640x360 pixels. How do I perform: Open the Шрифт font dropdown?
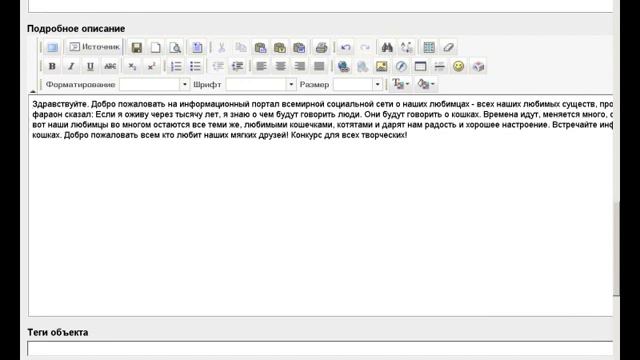pos(261,84)
